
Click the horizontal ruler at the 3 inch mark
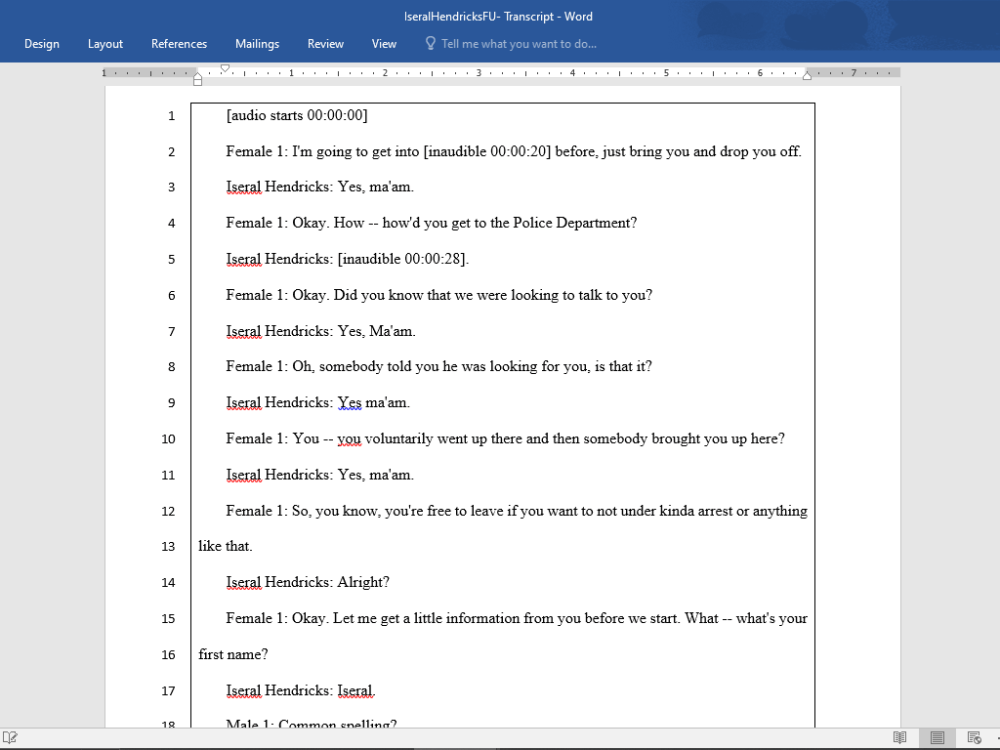coord(478,73)
